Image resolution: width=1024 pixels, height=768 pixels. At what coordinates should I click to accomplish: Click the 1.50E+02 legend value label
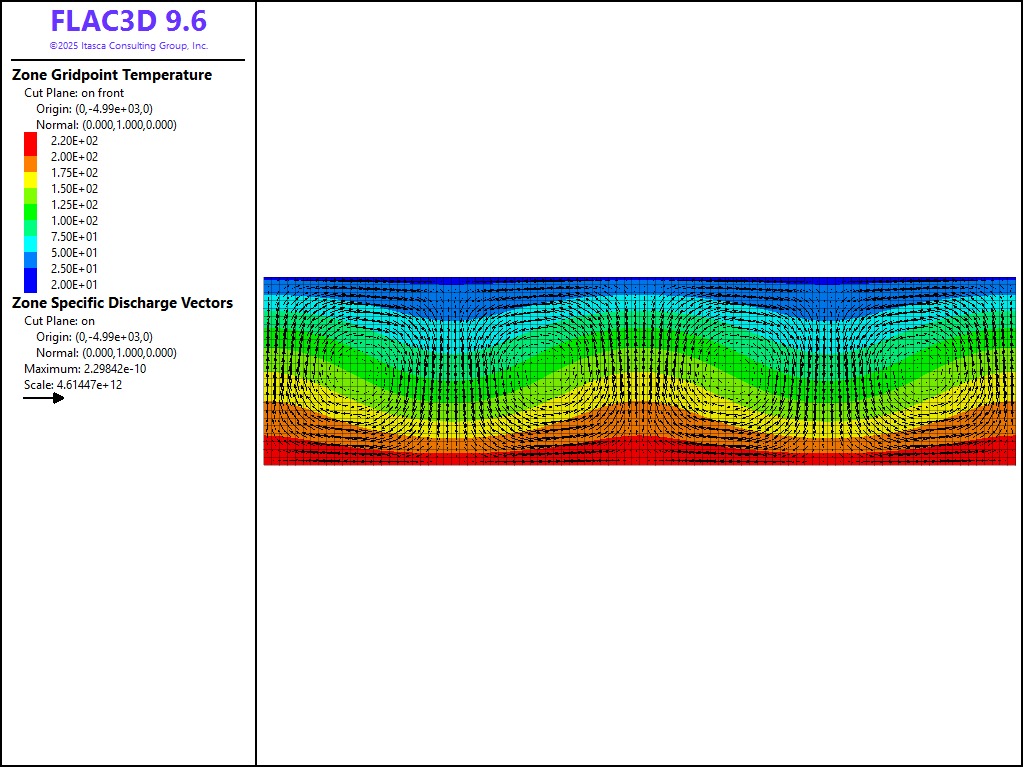coord(75,189)
